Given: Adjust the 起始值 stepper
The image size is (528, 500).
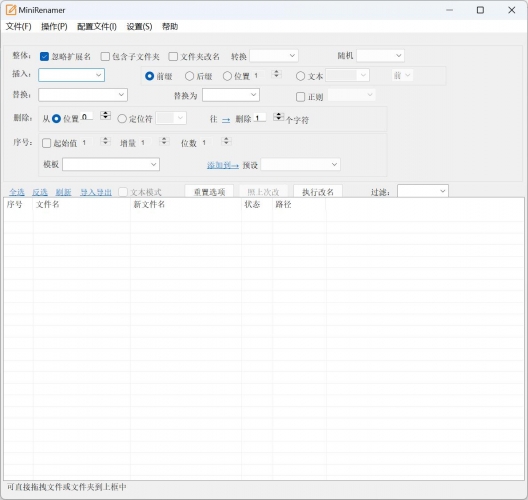Looking at the screenshot, I should click(x=105, y=141).
